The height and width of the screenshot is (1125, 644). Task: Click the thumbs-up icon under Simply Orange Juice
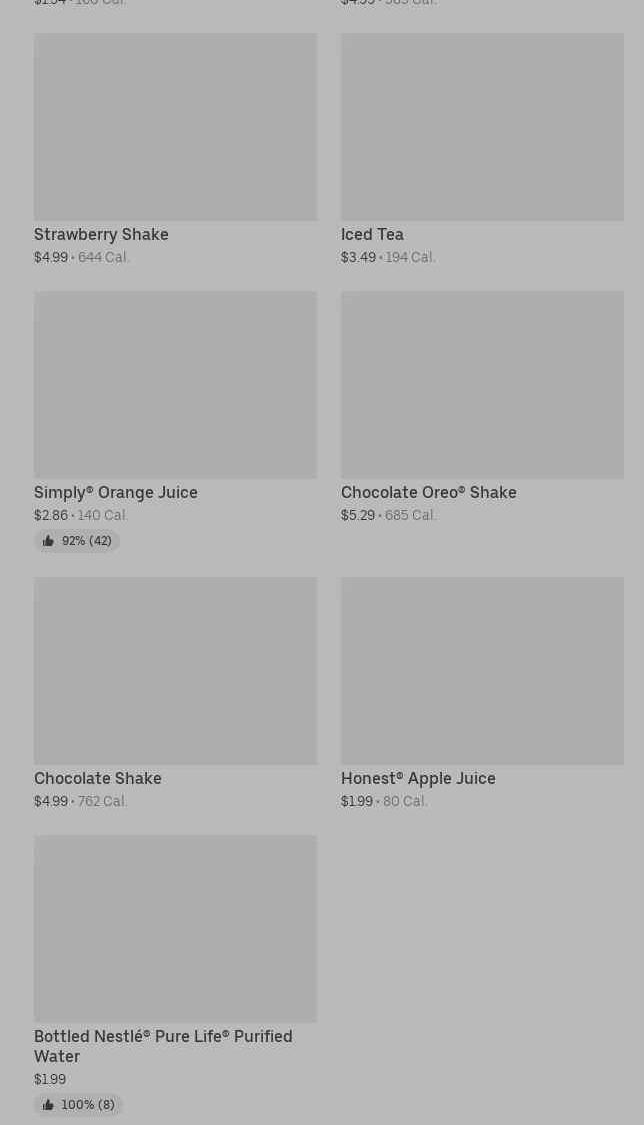(x=48, y=541)
